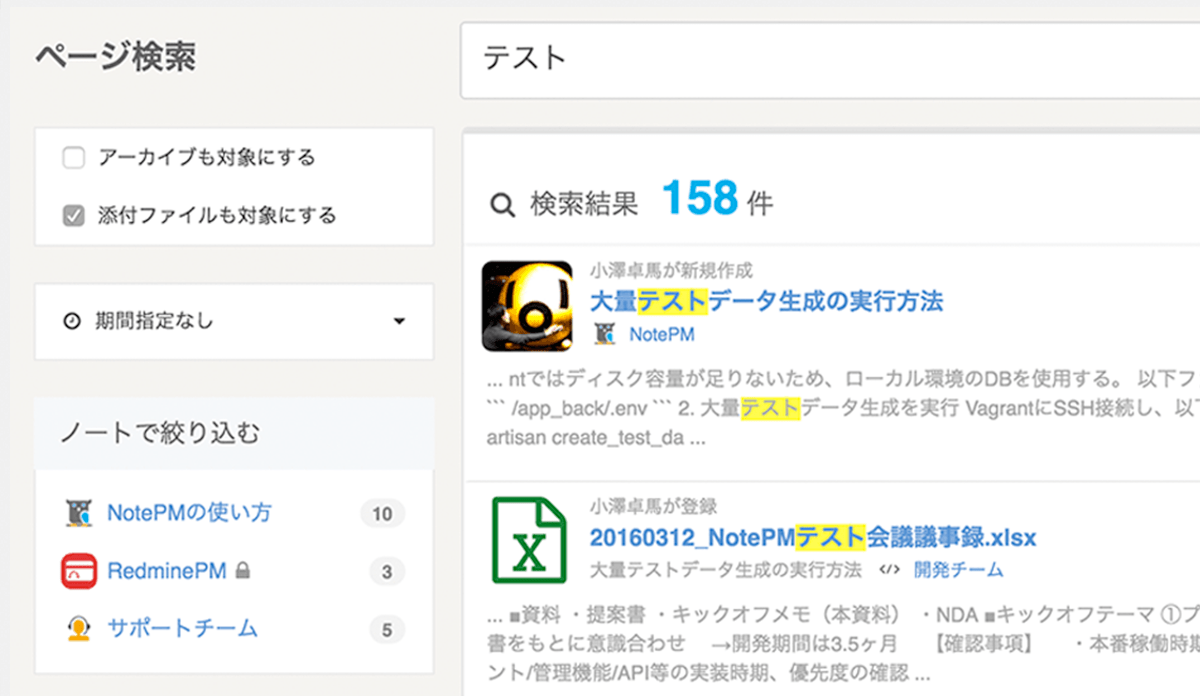Open the 期間指定なし period dropdown
Viewport: 1200px width, 696px height.
coord(234,322)
